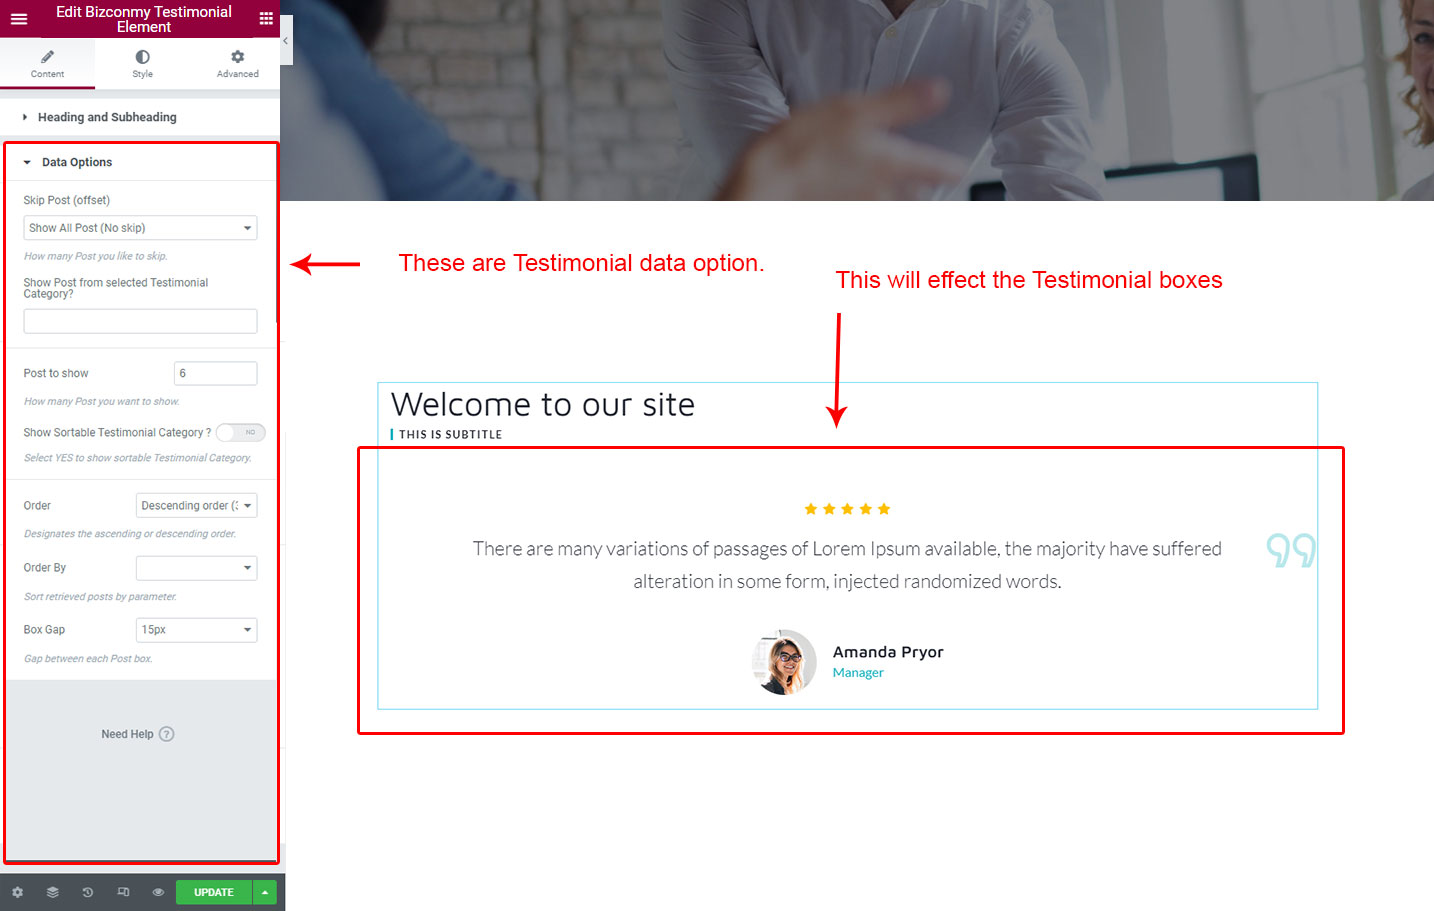Toggle Show Sortable Testimonial Category switch

[241, 432]
